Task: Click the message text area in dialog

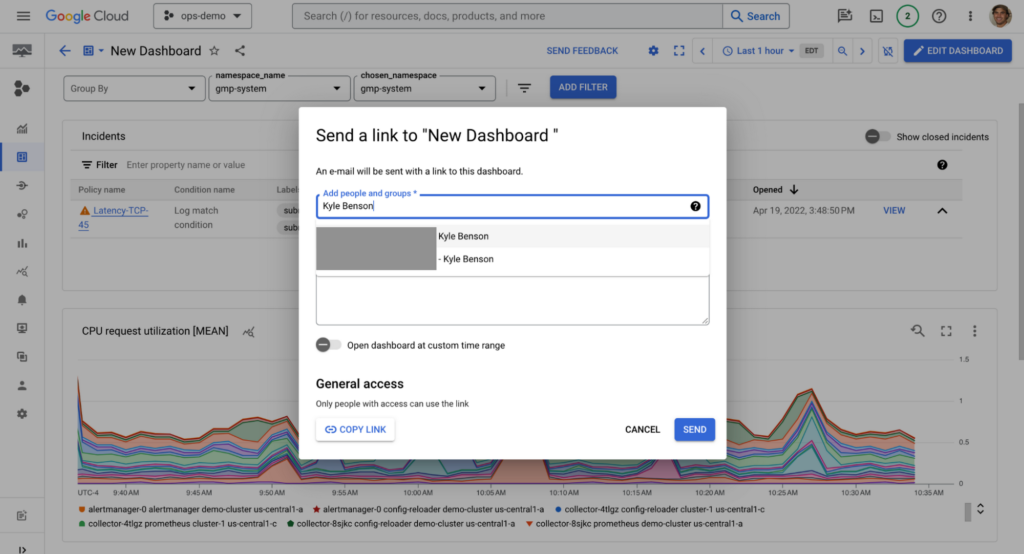Action: [x=513, y=300]
